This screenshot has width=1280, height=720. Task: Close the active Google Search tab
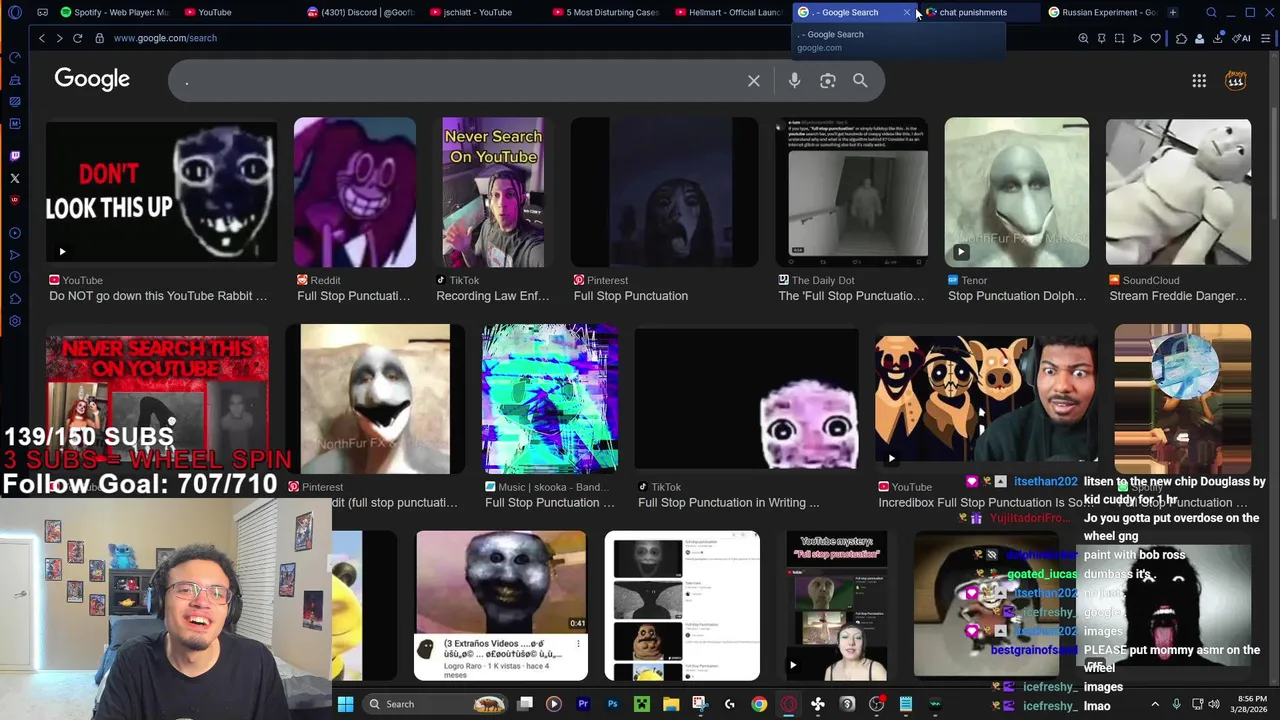click(x=907, y=12)
